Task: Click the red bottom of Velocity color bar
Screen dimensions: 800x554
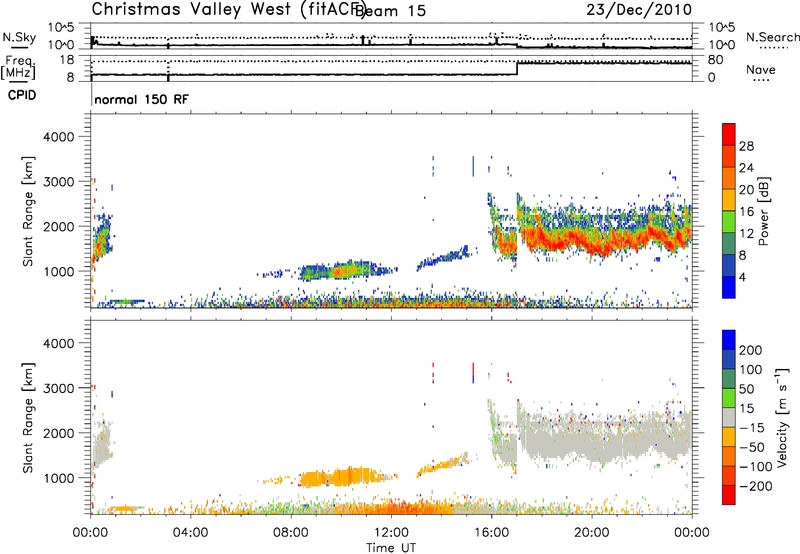Action: (x=729, y=495)
